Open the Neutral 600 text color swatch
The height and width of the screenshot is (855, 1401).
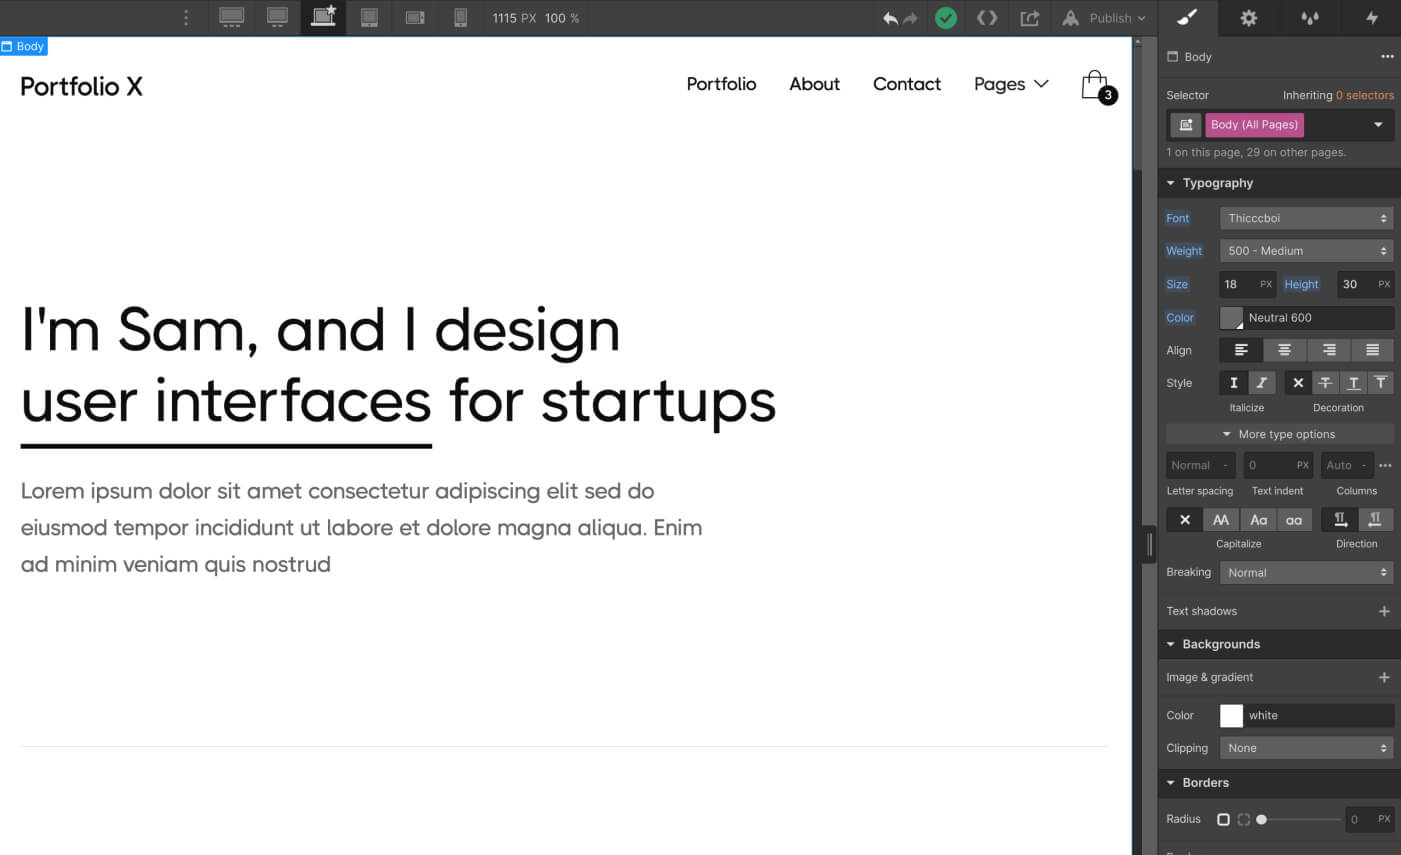point(1231,317)
